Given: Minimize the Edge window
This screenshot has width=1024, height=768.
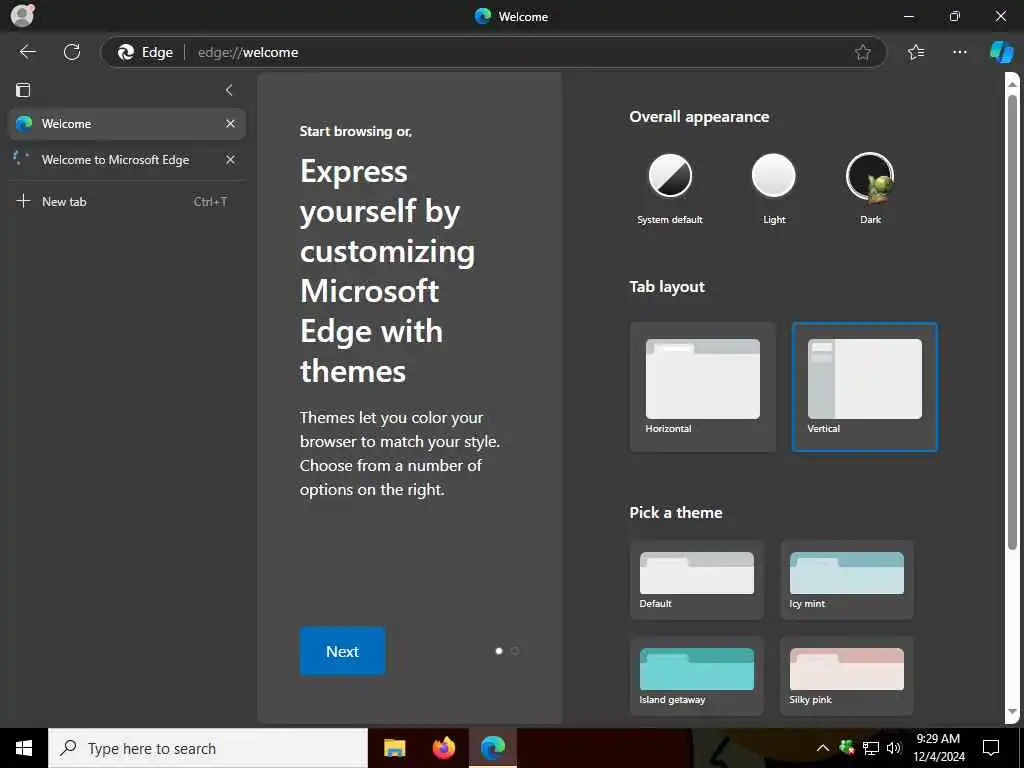Looking at the screenshot, I should (908, 16).
